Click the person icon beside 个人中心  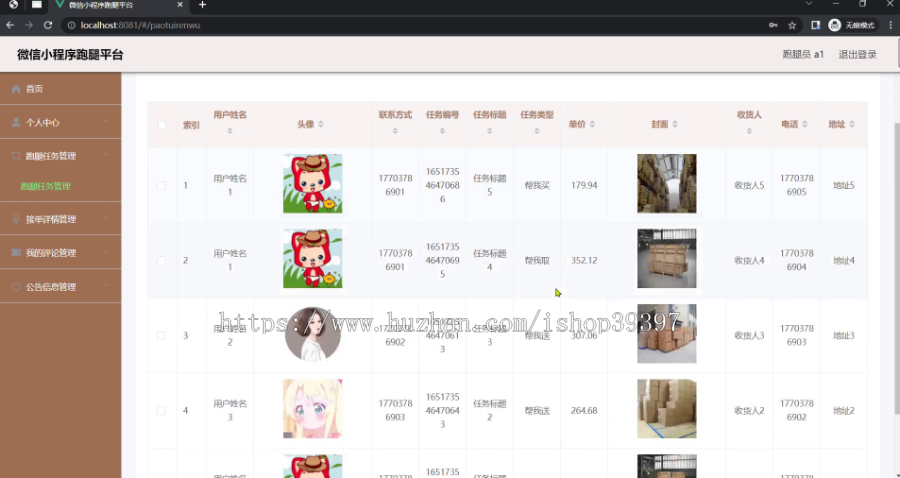point(16,122)
